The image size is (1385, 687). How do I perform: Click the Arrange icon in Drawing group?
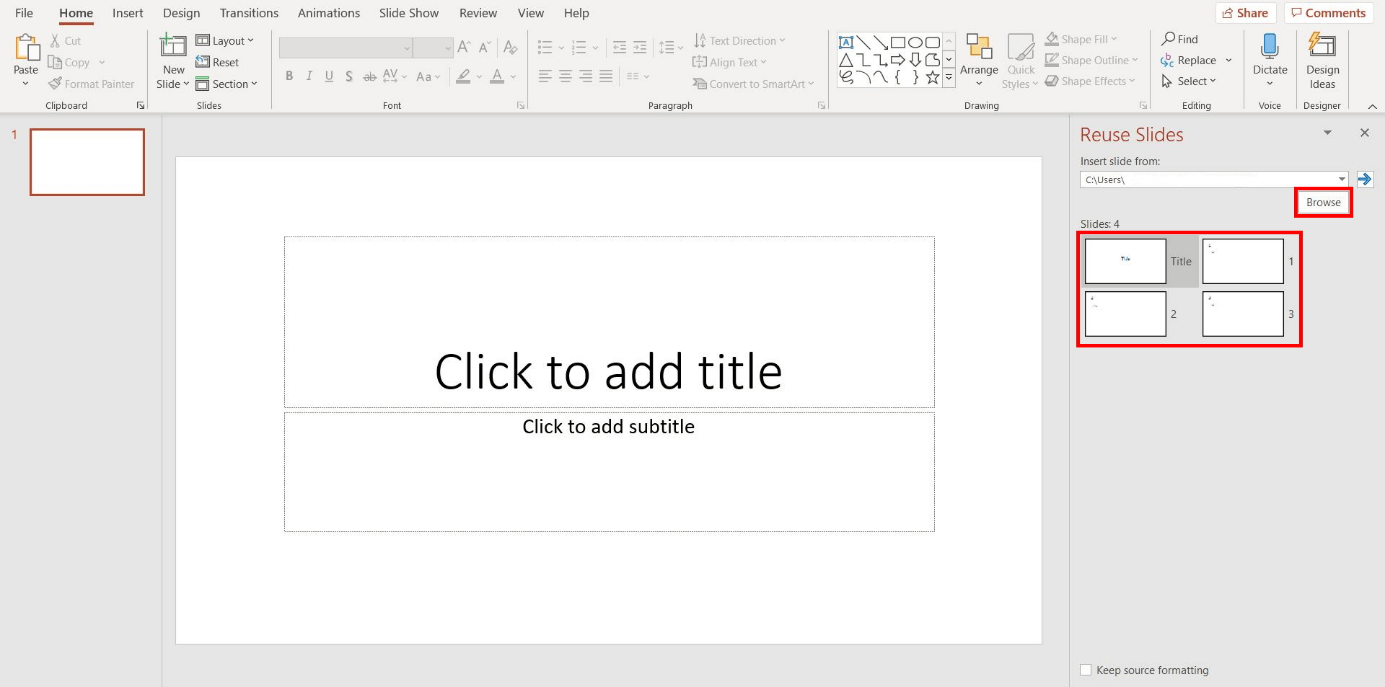[x=978, y=60]
